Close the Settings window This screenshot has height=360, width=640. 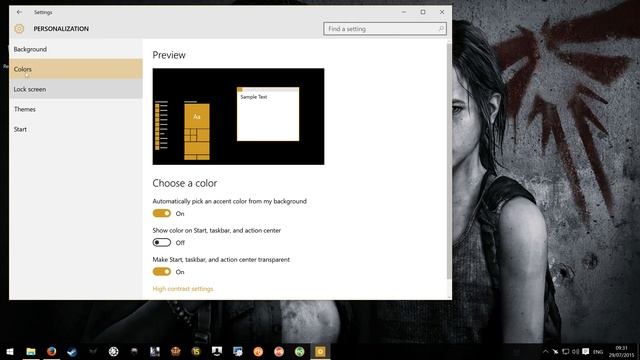pos(442,12)
